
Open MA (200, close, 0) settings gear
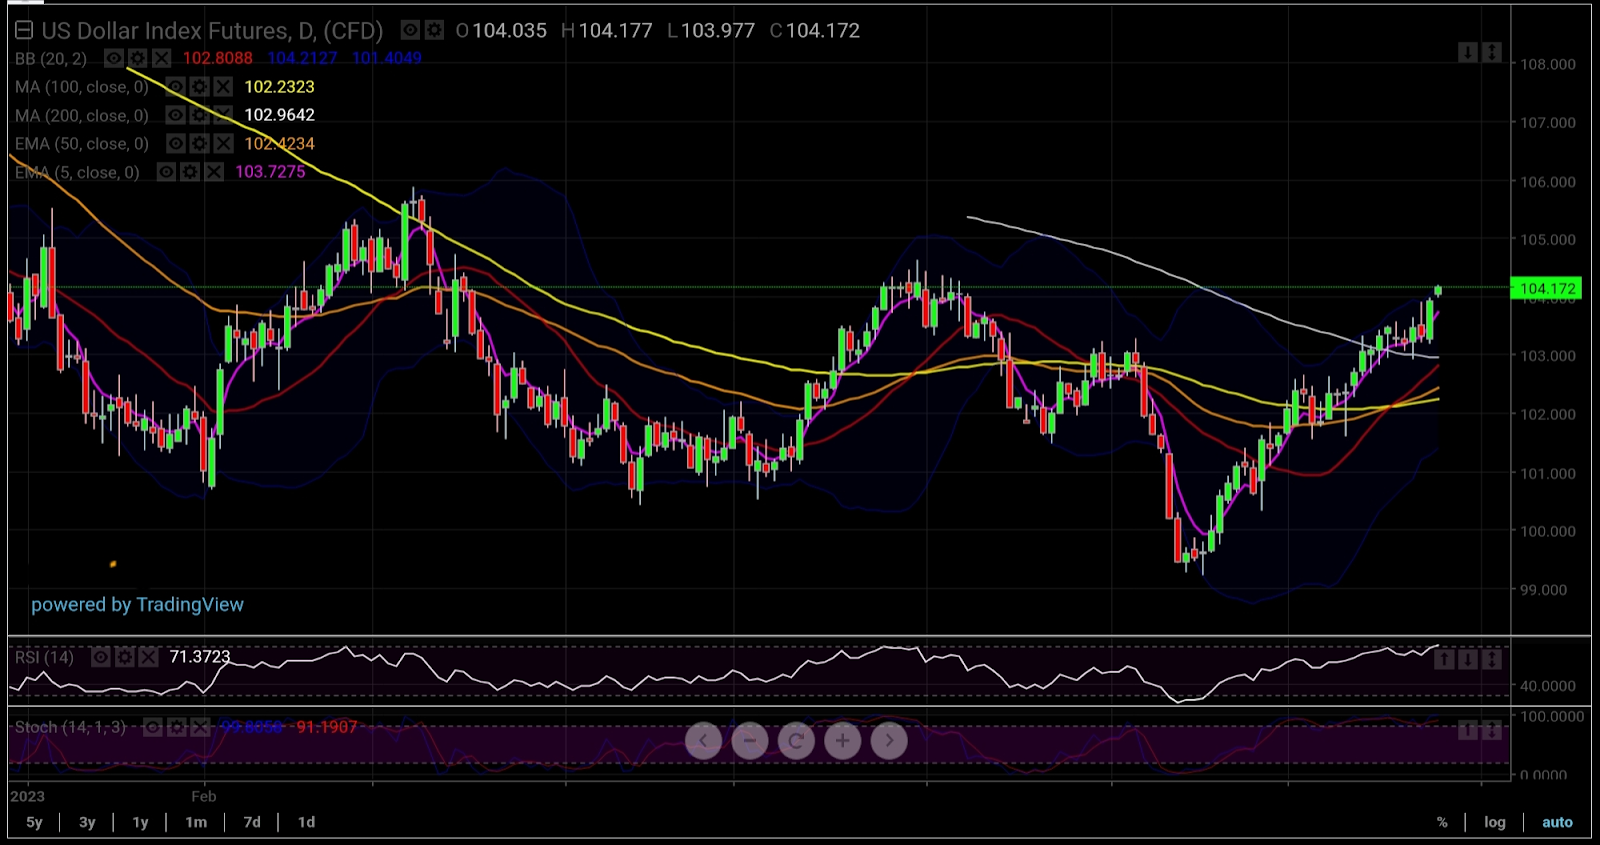point(199,115)
